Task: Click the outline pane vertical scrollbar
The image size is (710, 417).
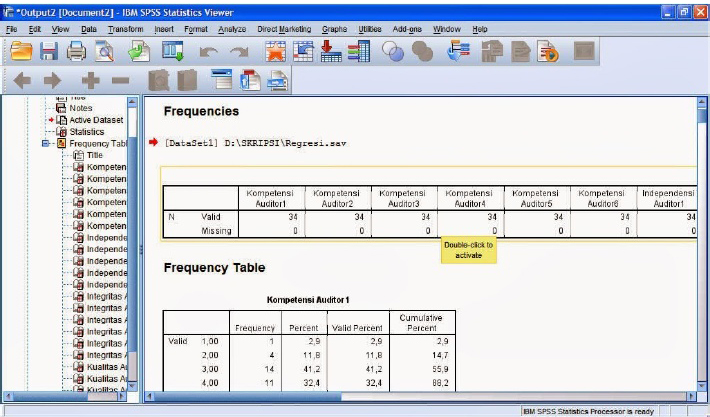Action: coord(132,250)
